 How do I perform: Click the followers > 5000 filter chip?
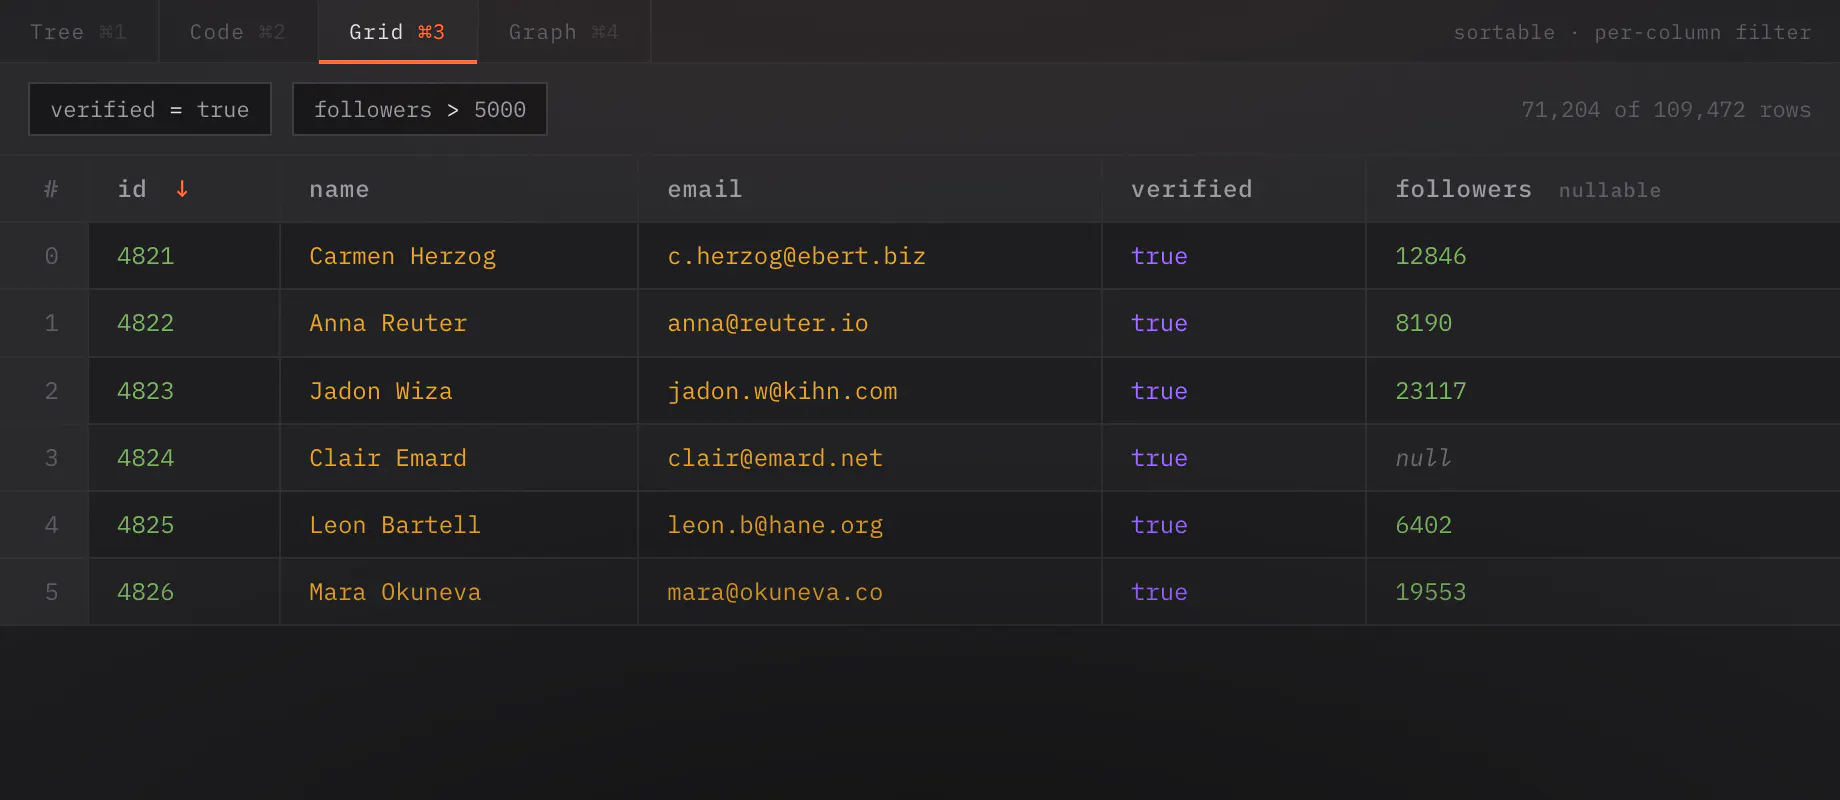coord(420,109)
